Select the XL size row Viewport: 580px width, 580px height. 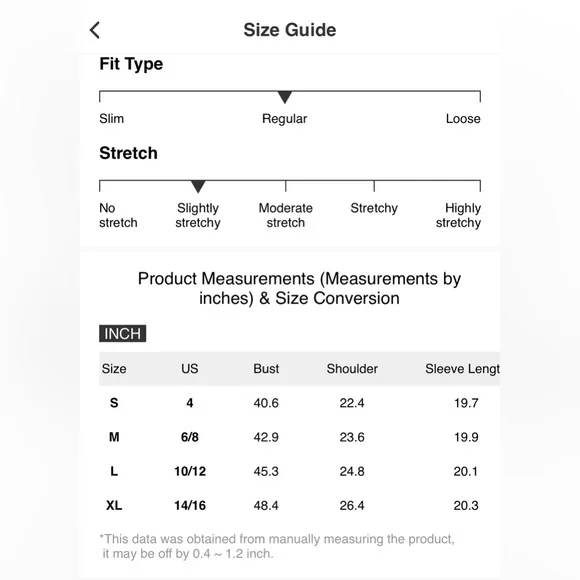299,505
